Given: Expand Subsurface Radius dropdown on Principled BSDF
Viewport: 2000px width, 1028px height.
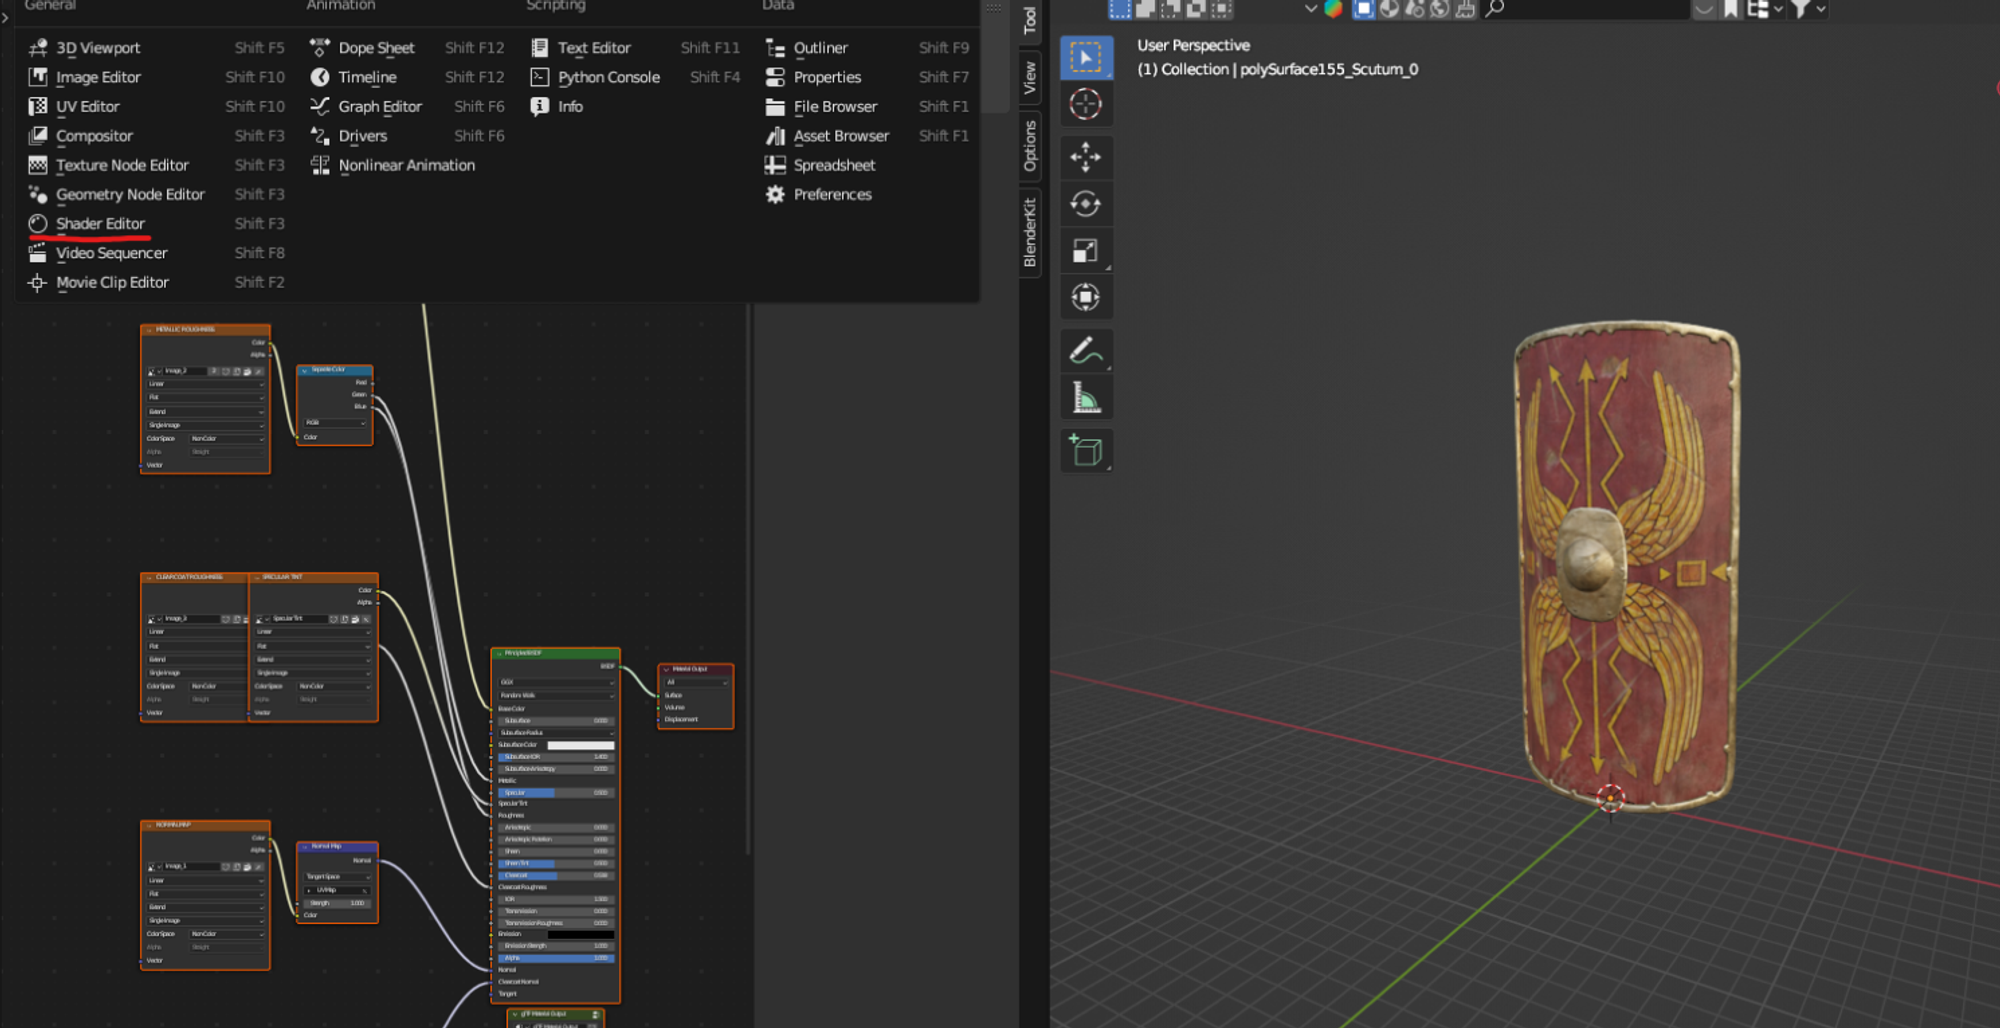Looking at the screenshot, I should pos(556,733).
